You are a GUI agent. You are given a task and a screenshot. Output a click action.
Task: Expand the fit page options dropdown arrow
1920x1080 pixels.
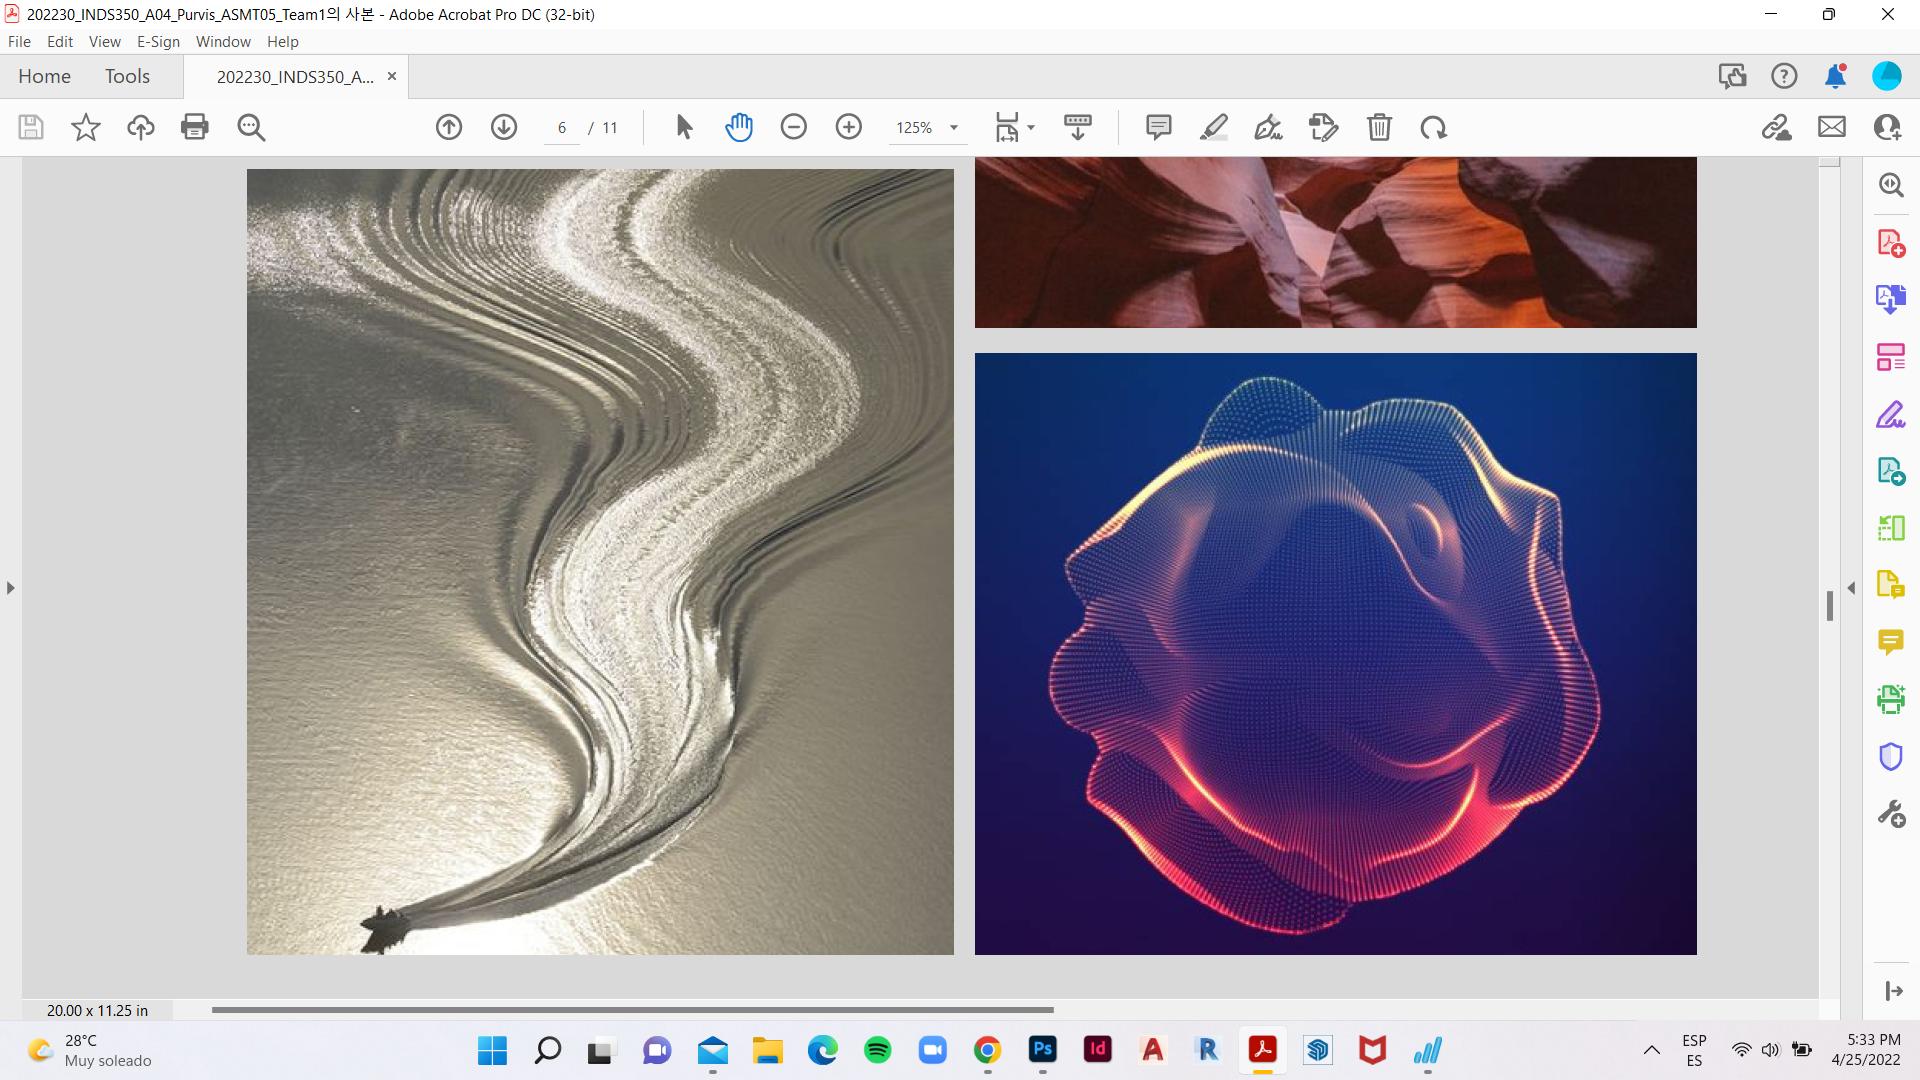1031,128
